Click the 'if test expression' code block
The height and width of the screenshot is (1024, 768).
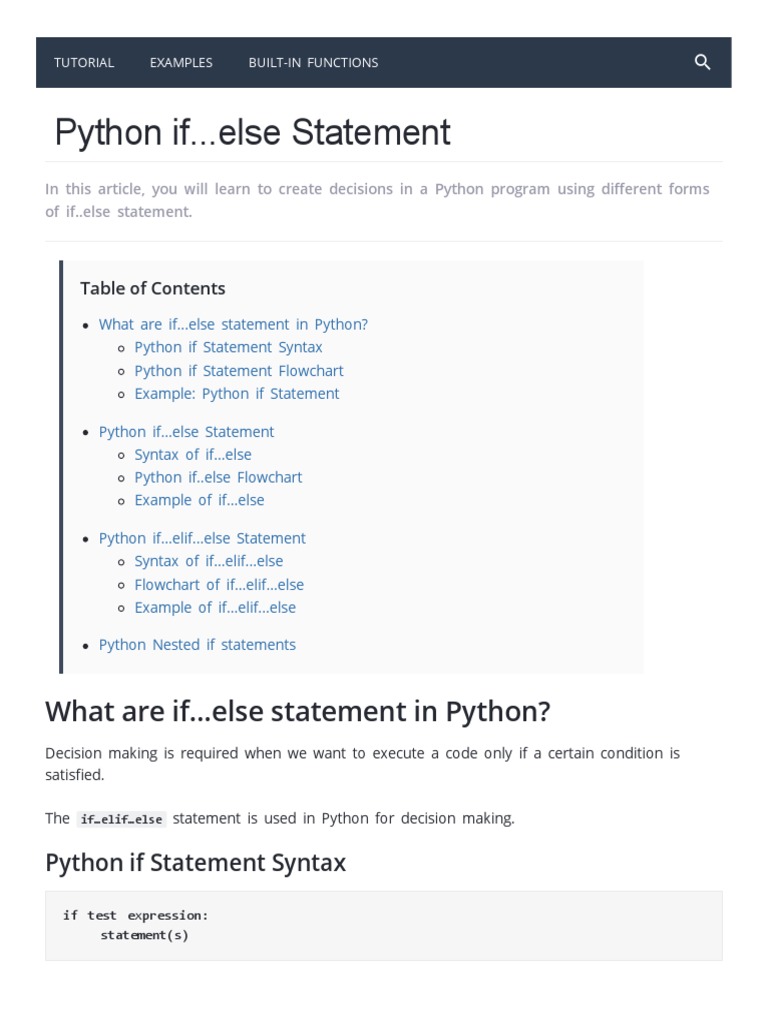point(383,925)
